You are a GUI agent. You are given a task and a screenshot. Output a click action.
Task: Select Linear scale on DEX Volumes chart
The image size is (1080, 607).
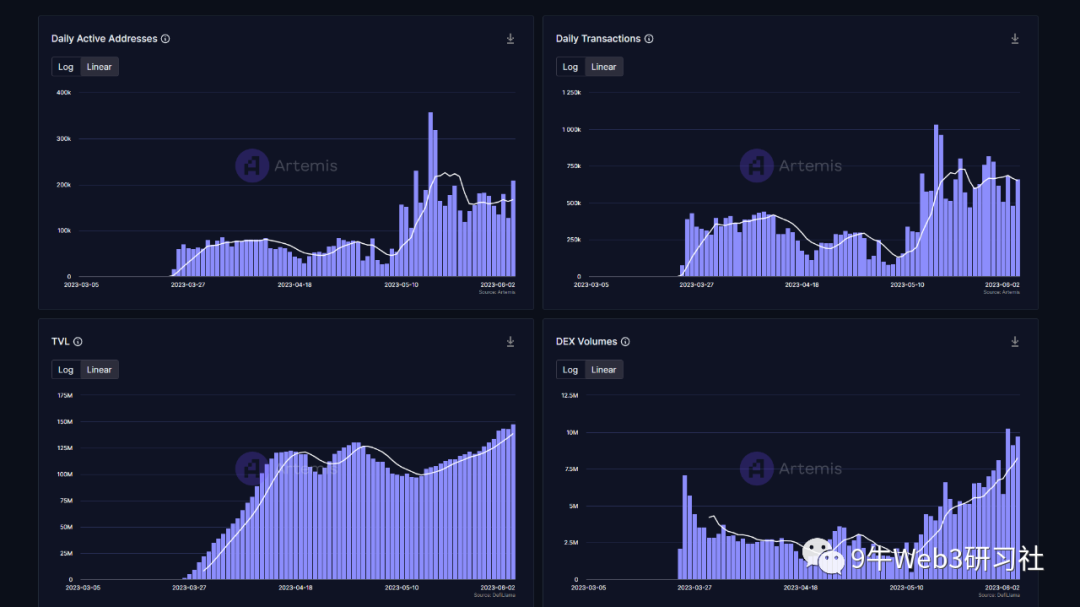pyautogui.click(x=603, y=370)
